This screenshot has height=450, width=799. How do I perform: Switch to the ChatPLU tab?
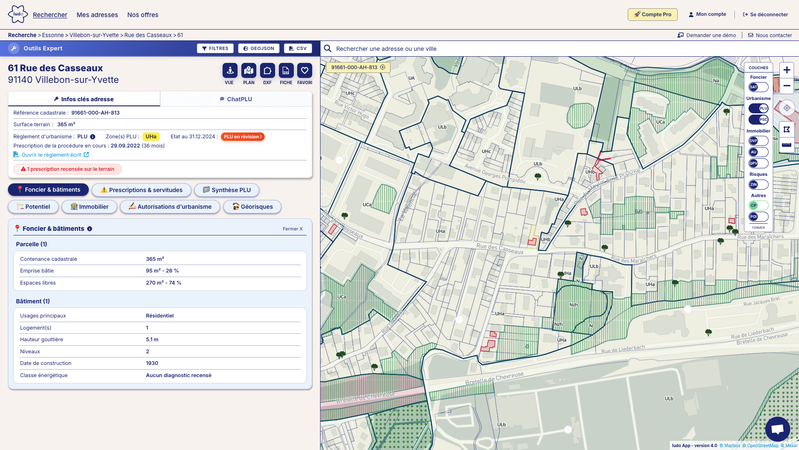(x=236, y=99)
